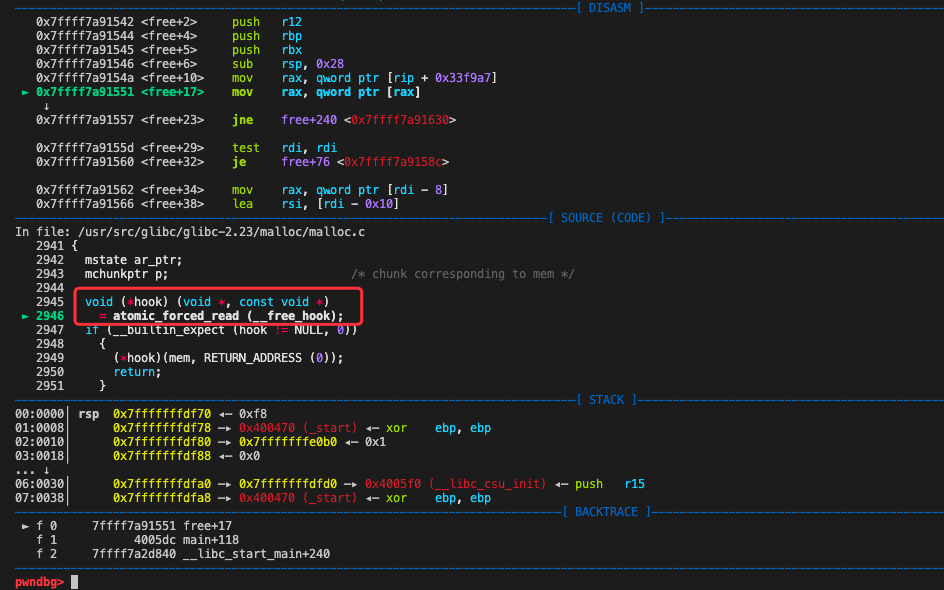944x590 pixels.
Task: Select the DISASM section header label
Action: pyautogui.click(x=610, y=8)
